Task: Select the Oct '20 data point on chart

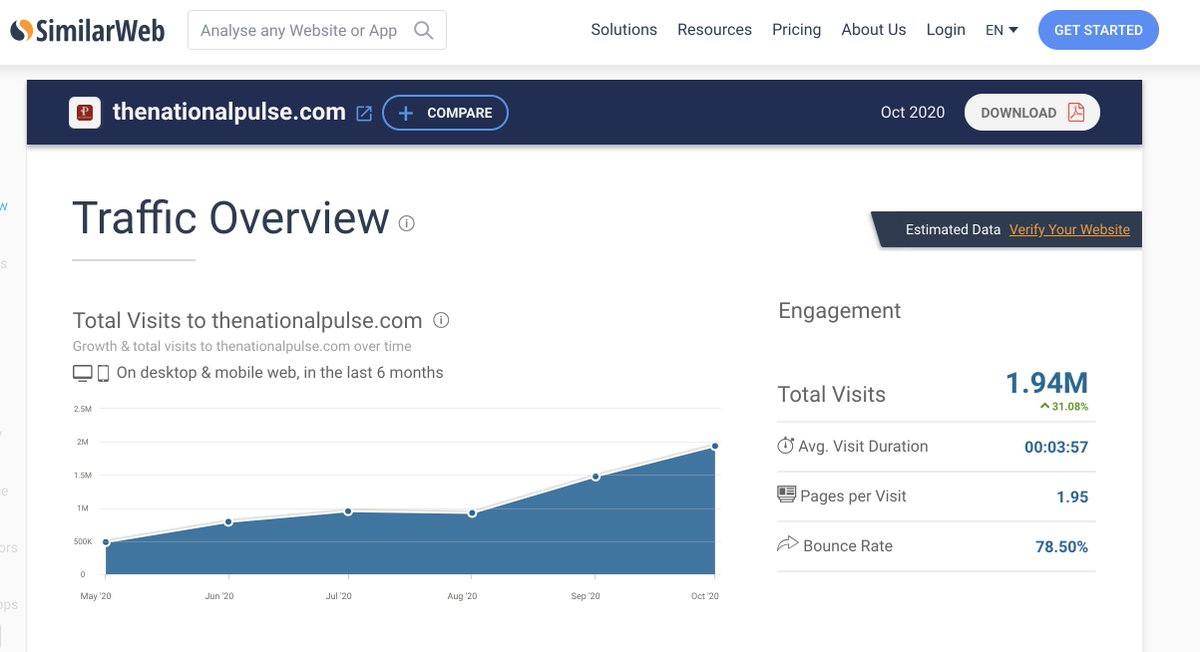Action: coord(715,446)
